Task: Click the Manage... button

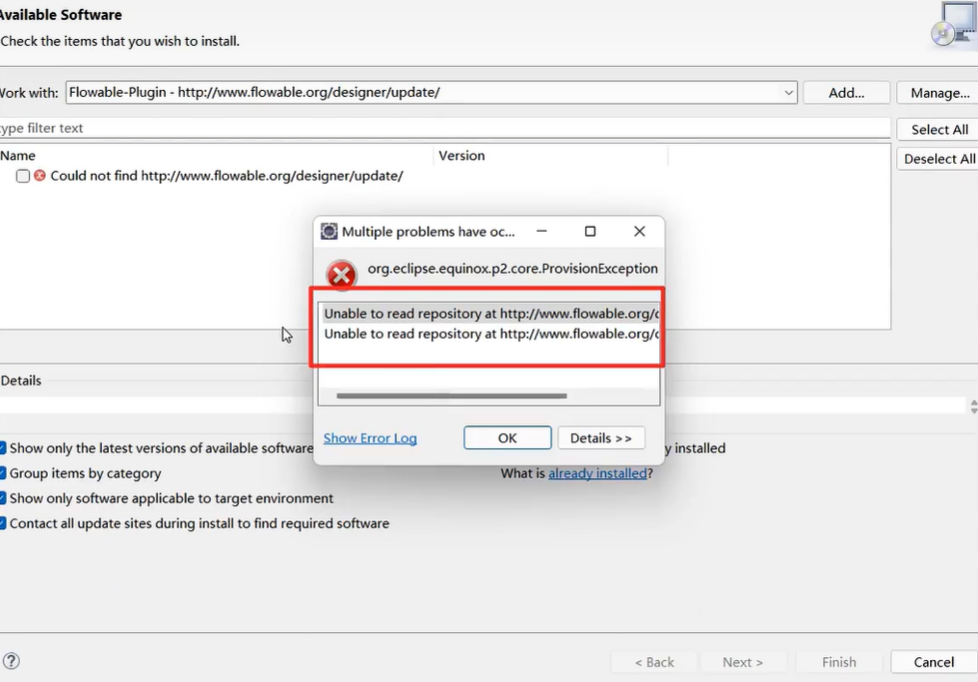Action: pos(939,93)
